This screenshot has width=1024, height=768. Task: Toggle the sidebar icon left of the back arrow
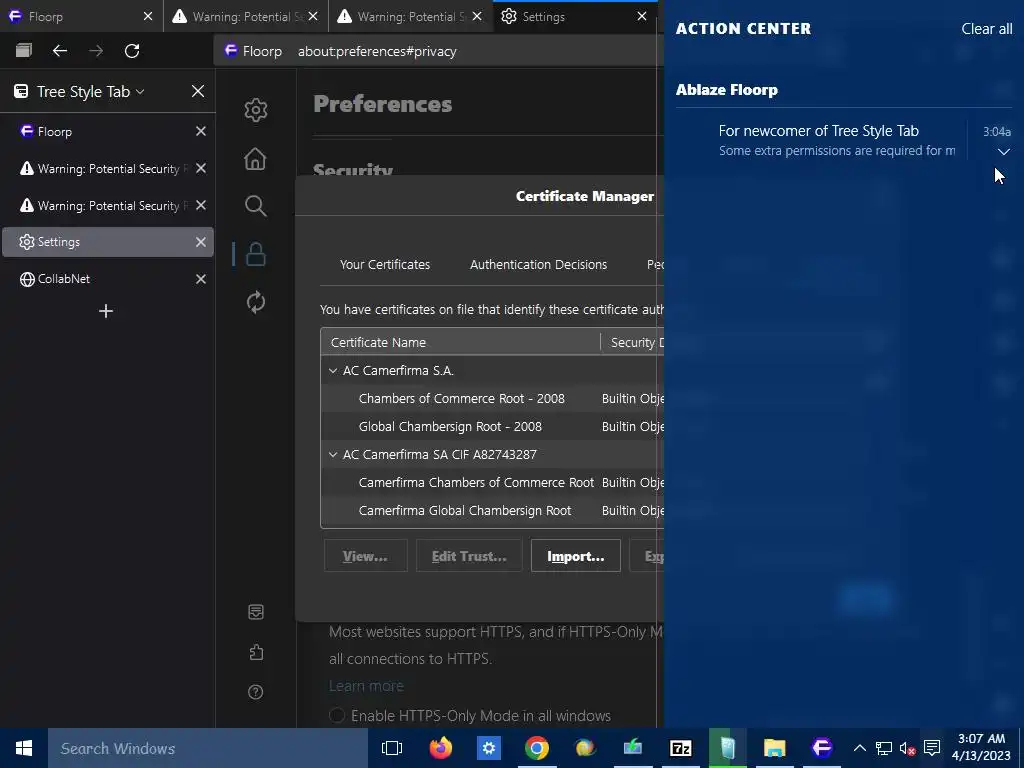point(24,51)
